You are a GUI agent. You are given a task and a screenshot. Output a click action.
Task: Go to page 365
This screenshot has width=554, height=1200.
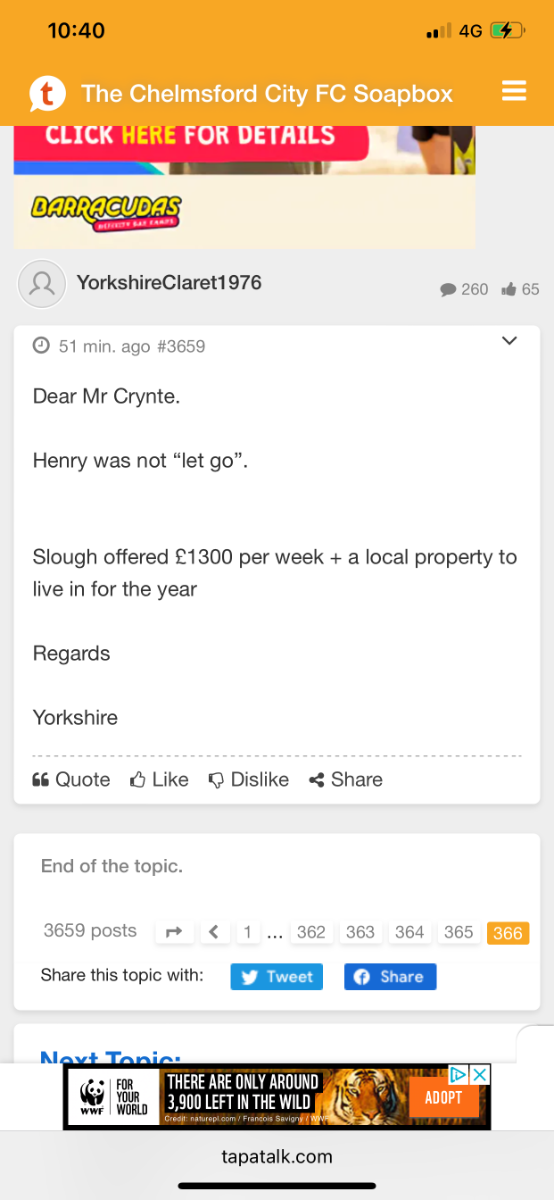[458, 932]
